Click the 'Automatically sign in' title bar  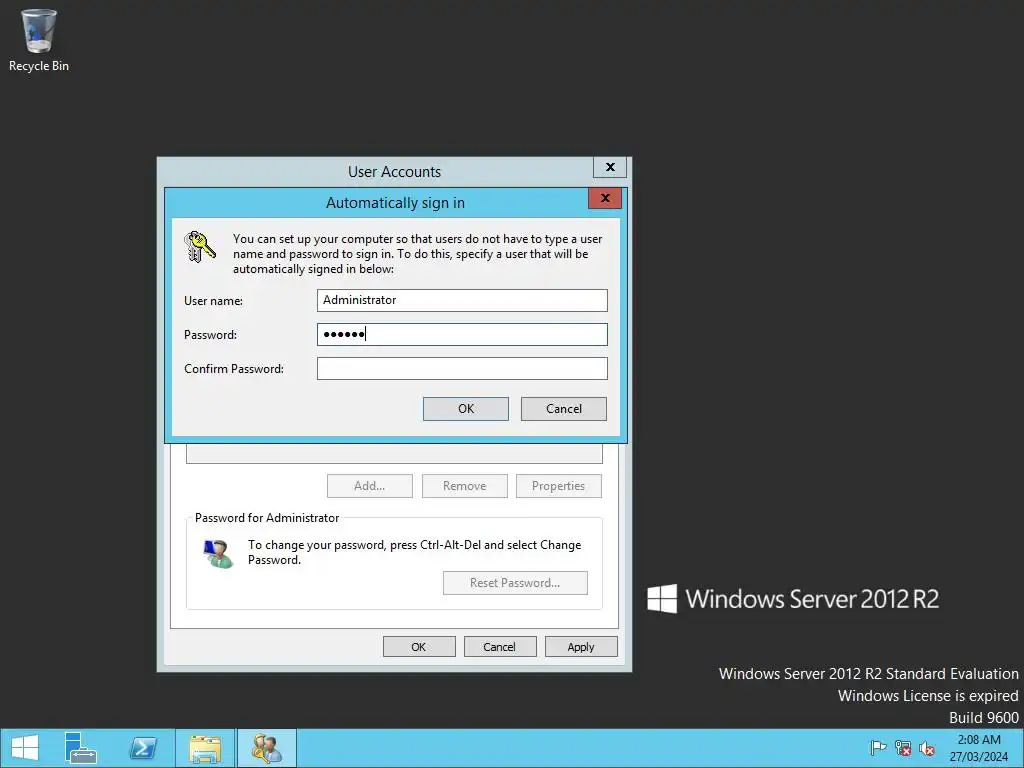tap(395, 203)
